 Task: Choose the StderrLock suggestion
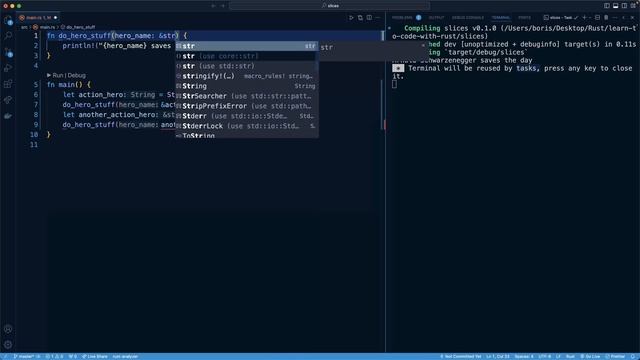247,126
